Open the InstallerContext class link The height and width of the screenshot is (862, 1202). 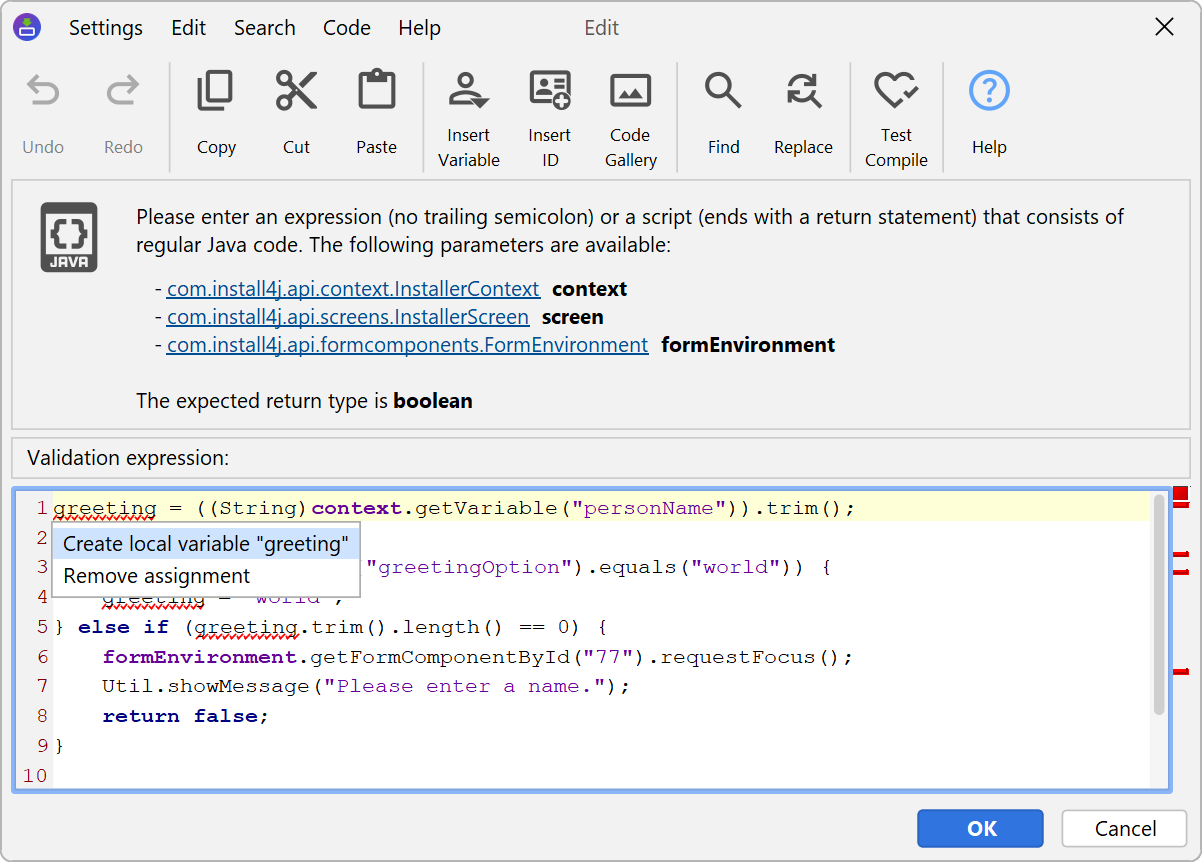353,289
